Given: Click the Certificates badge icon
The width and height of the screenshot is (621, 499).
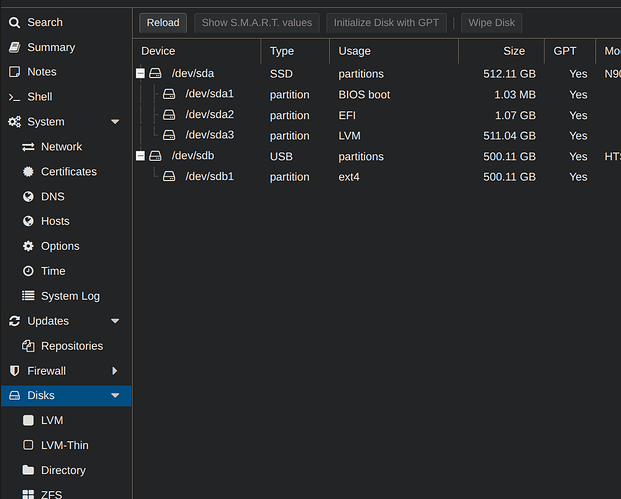Looking at the screenshot, I should (x=28, y=172).
